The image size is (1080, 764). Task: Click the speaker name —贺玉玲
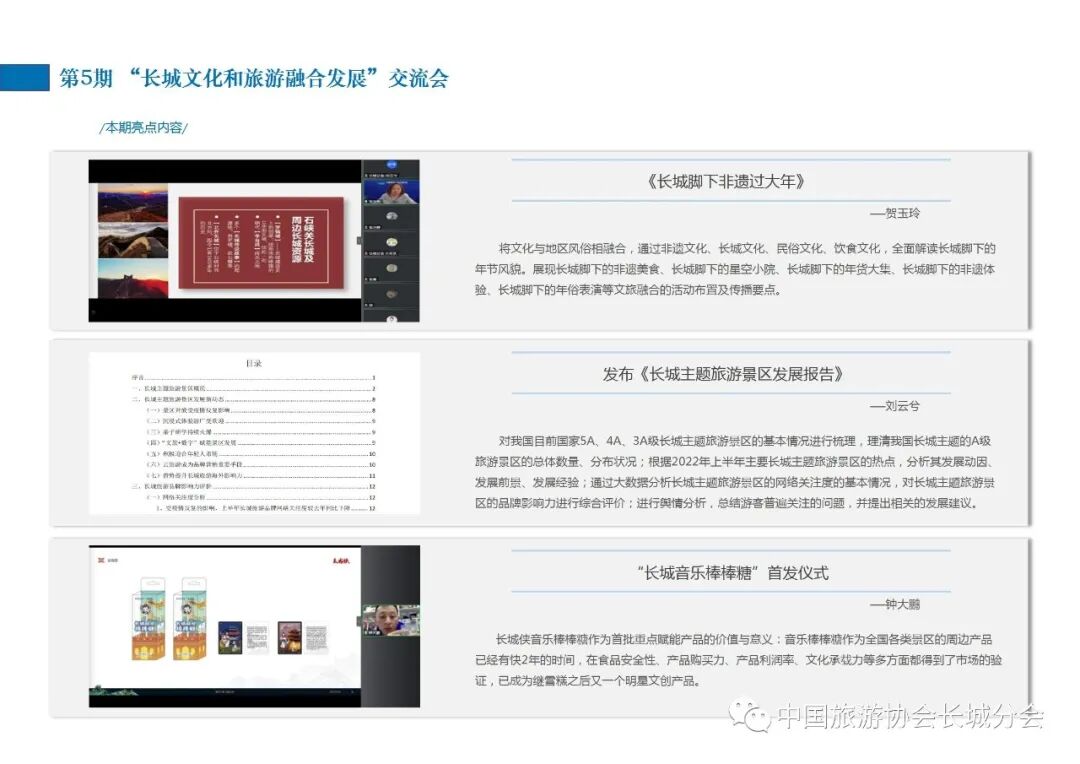[x=894, y=214]
